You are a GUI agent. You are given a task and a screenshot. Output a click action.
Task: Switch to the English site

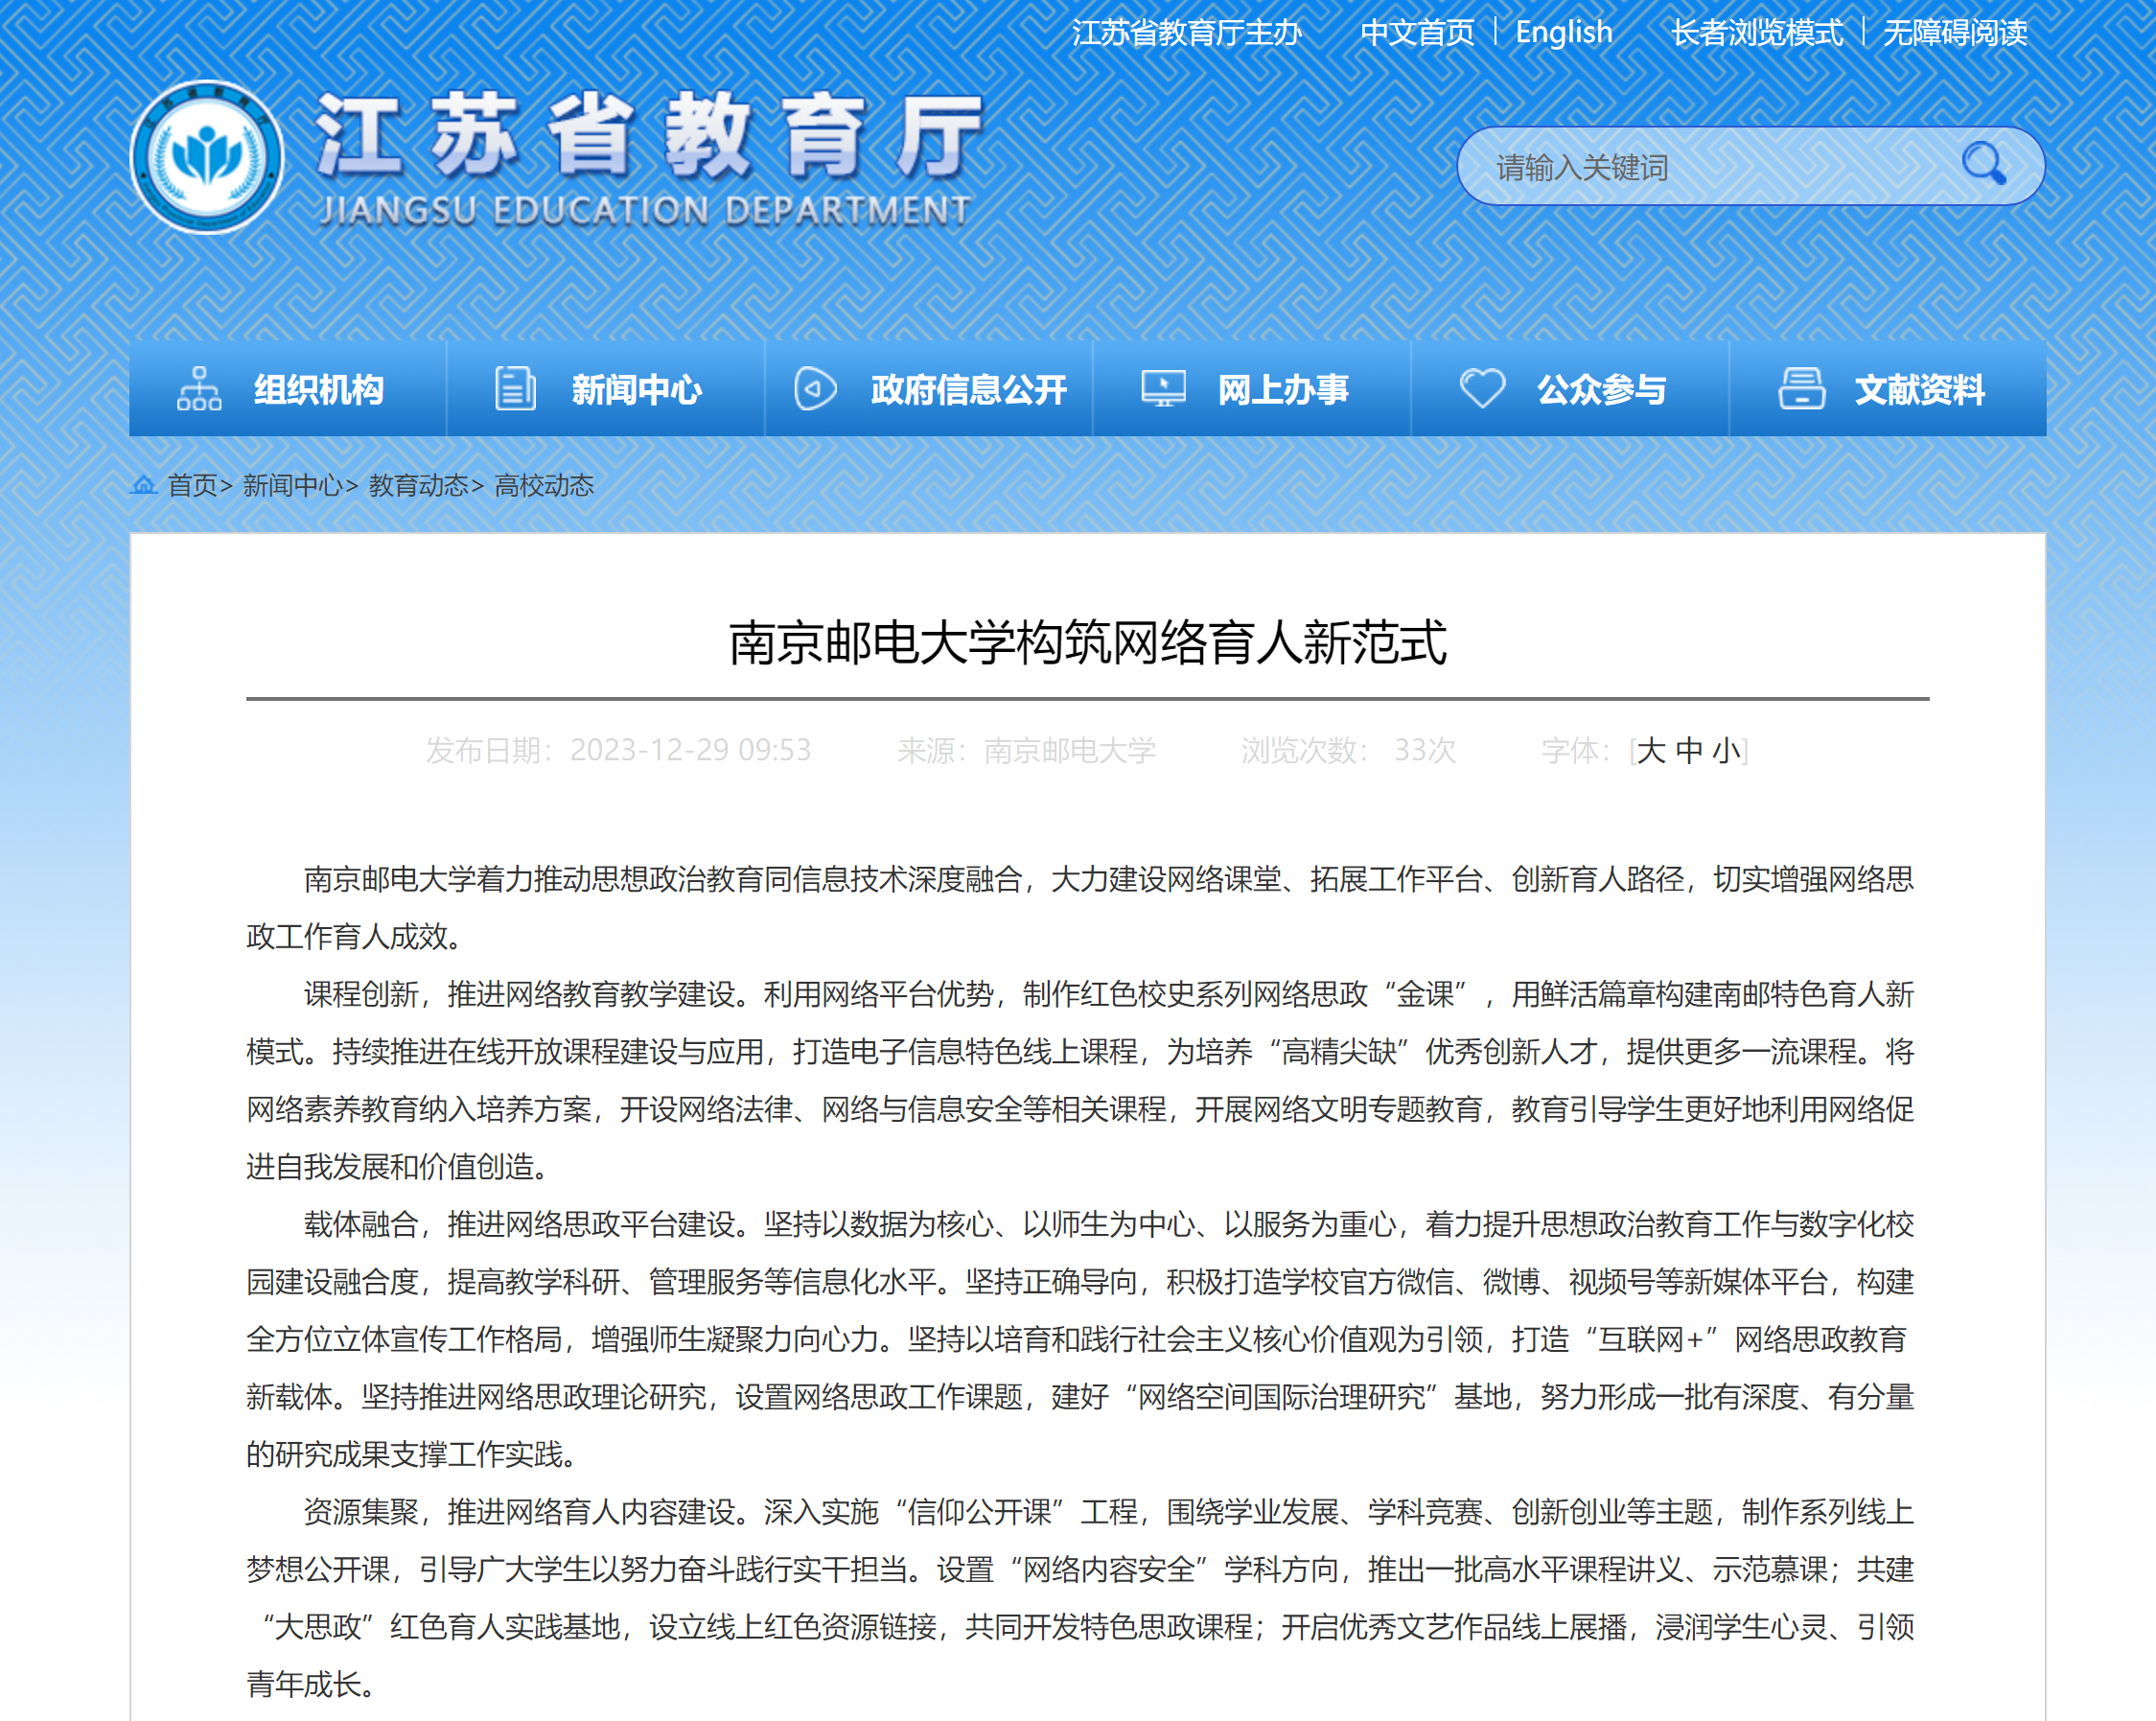tap(1563, 33)
